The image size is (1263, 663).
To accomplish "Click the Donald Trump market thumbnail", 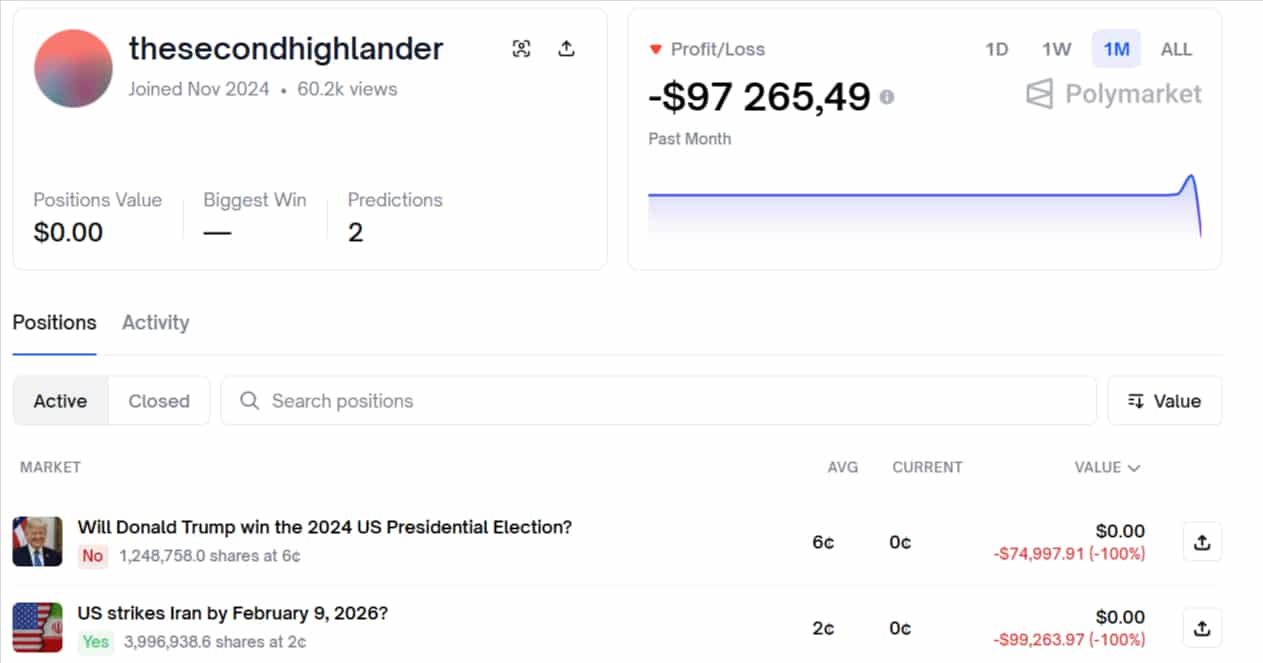I will coord(37,541).
